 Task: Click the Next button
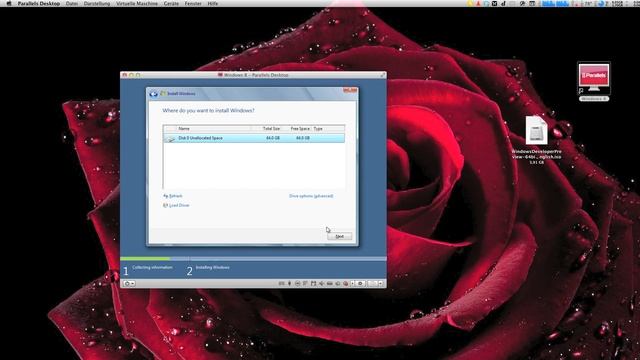click(x=339, y=236)
